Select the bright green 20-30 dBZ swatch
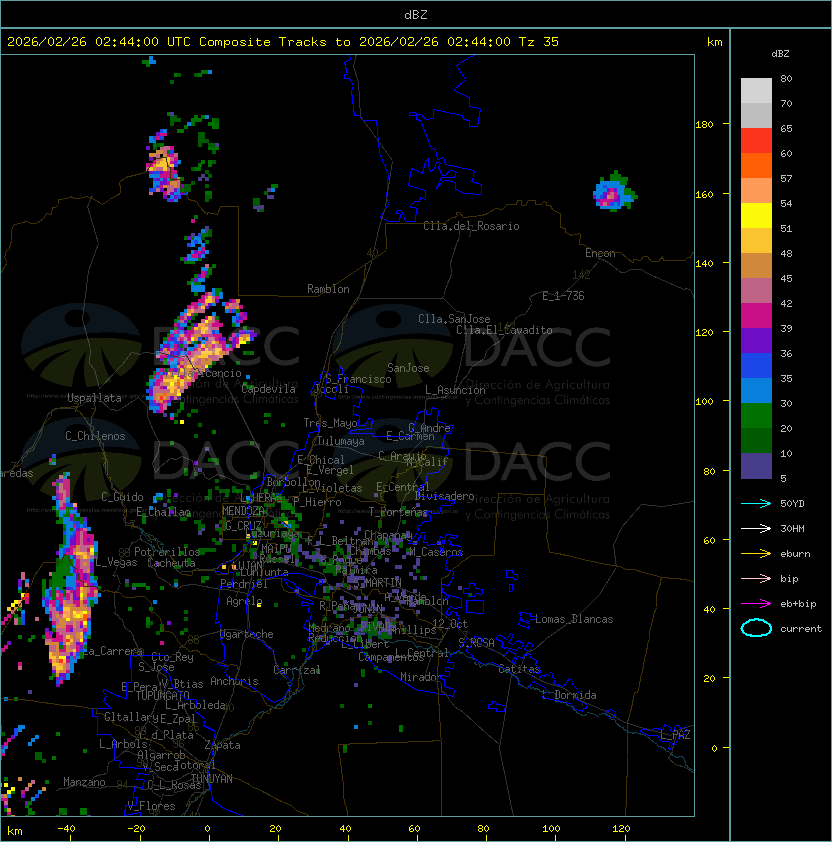Screen dimensions: 832x842 click(x=756, y=416)
